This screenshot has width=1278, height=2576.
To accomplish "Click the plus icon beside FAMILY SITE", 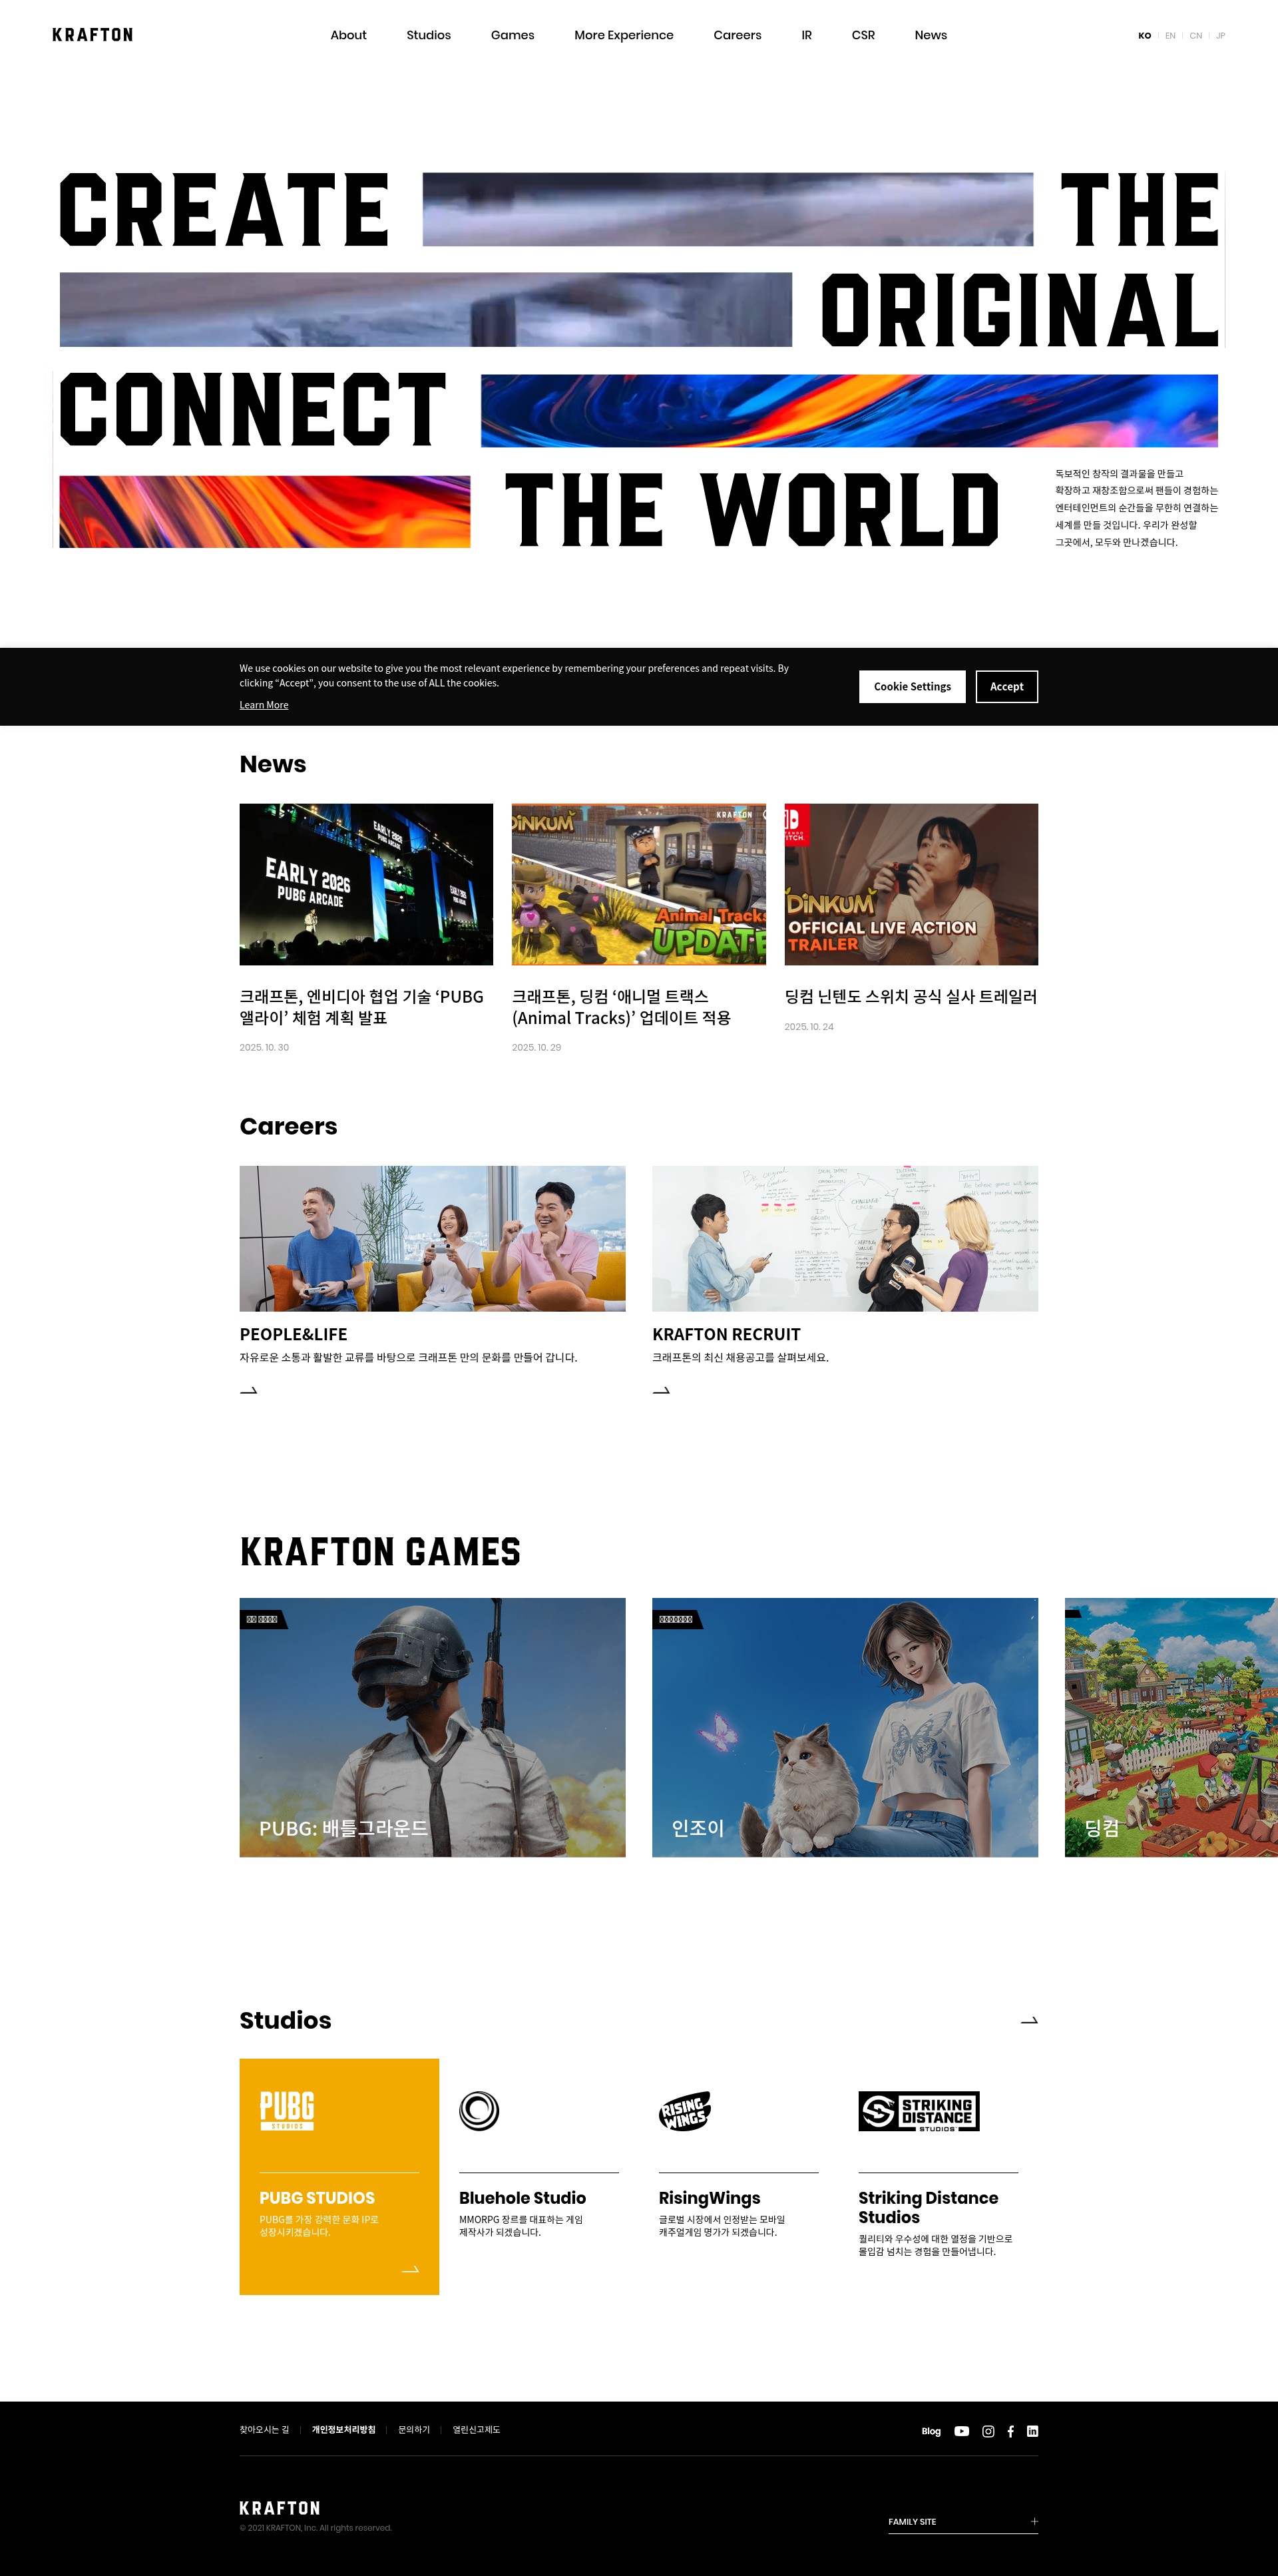I will tap(1034, 2521).
